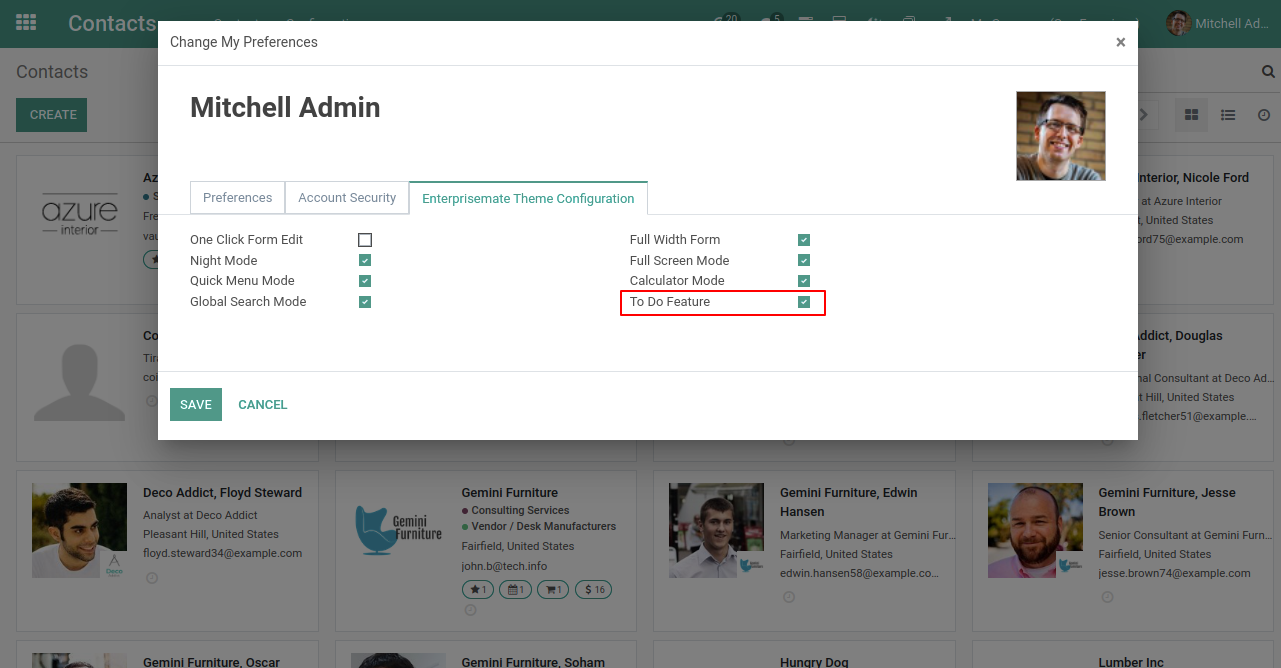This screenshot has height=668, width=1281.
Task: Switch to the Account Security tab
Action: tap(347, 198)
